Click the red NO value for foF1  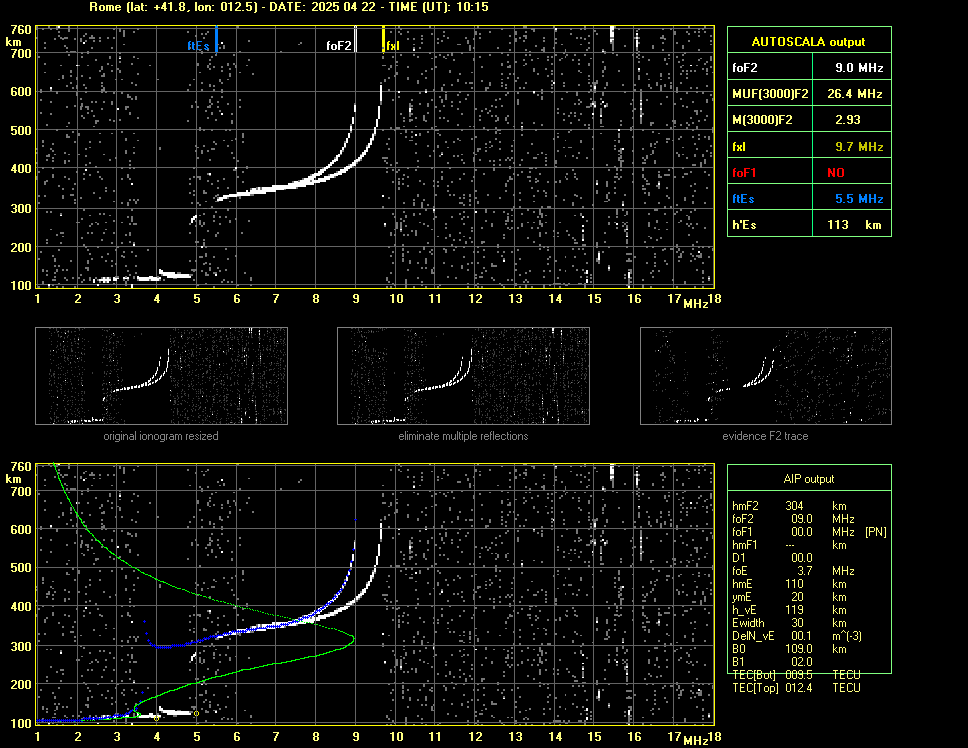tap(836, 173)
